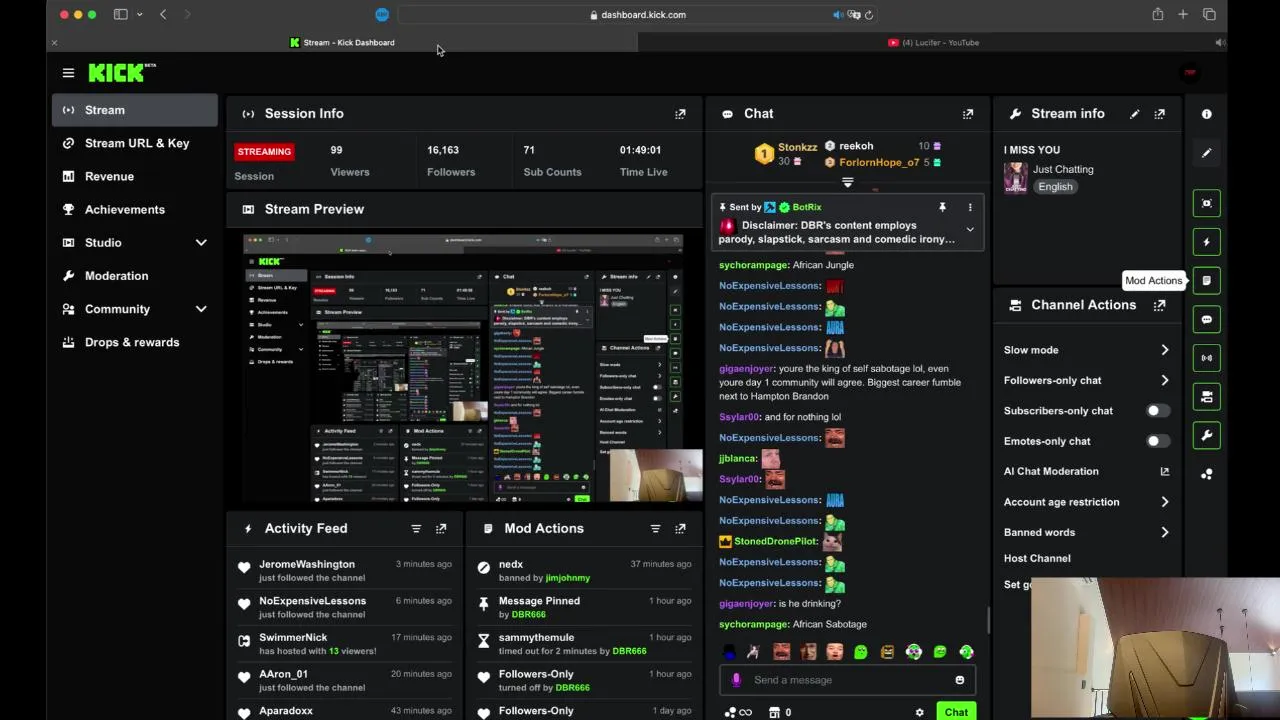
Task: Click JeromeWashington in Activity Feed
Action: [307, 564]
